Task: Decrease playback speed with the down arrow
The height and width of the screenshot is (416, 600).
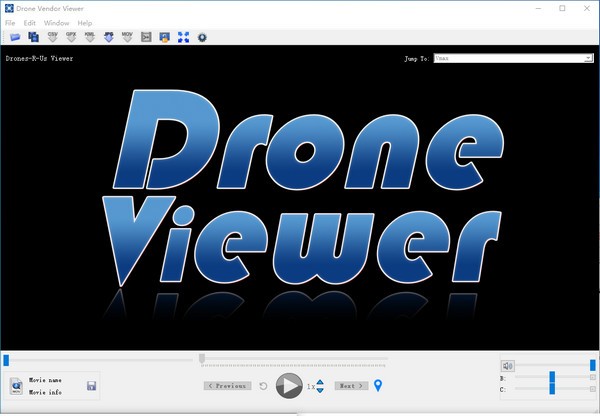Action: (320, 390)
